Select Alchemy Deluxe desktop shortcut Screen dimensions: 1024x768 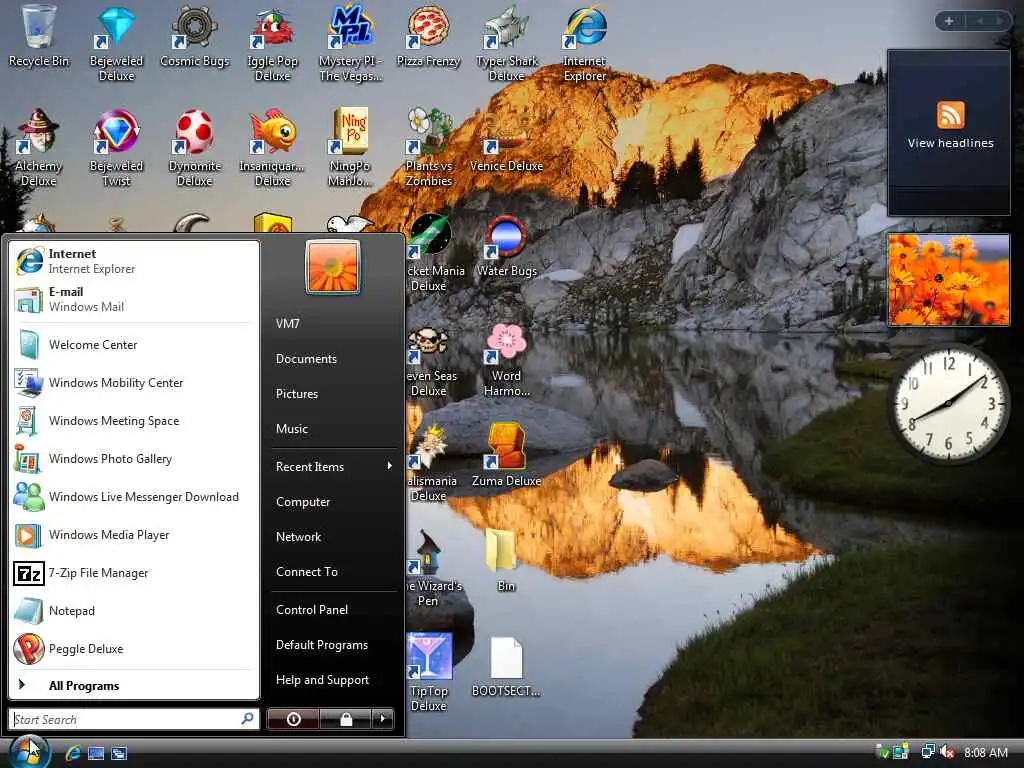[39, 148]
